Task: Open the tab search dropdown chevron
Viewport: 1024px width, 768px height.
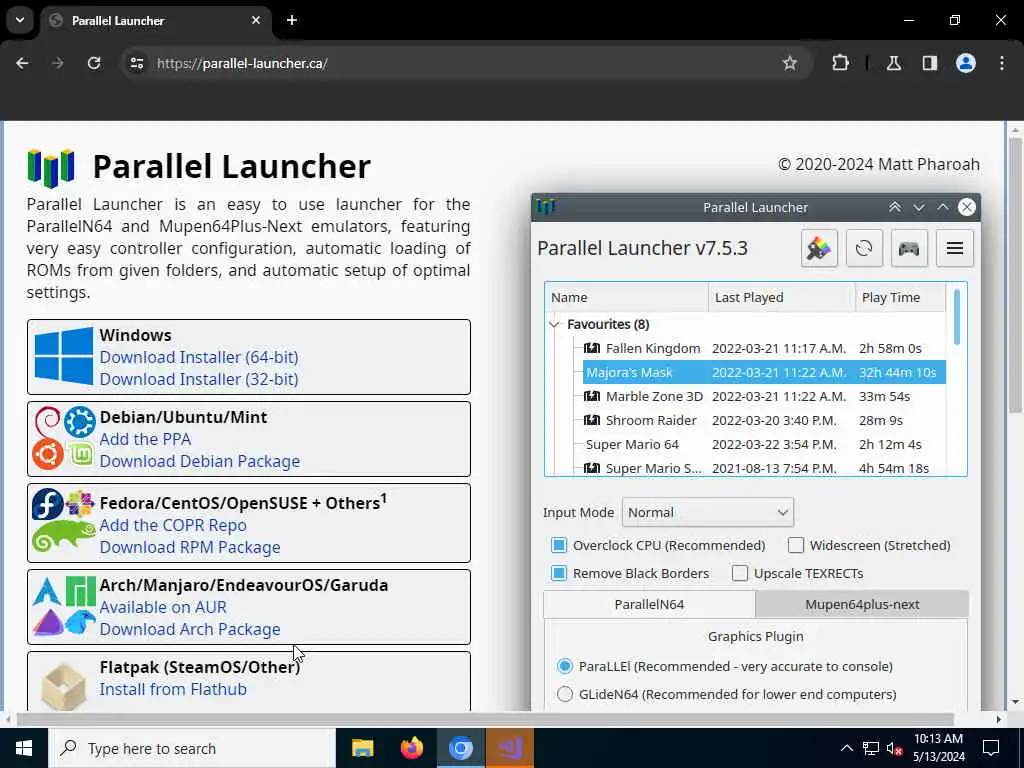Action: [x=20, y=20]
